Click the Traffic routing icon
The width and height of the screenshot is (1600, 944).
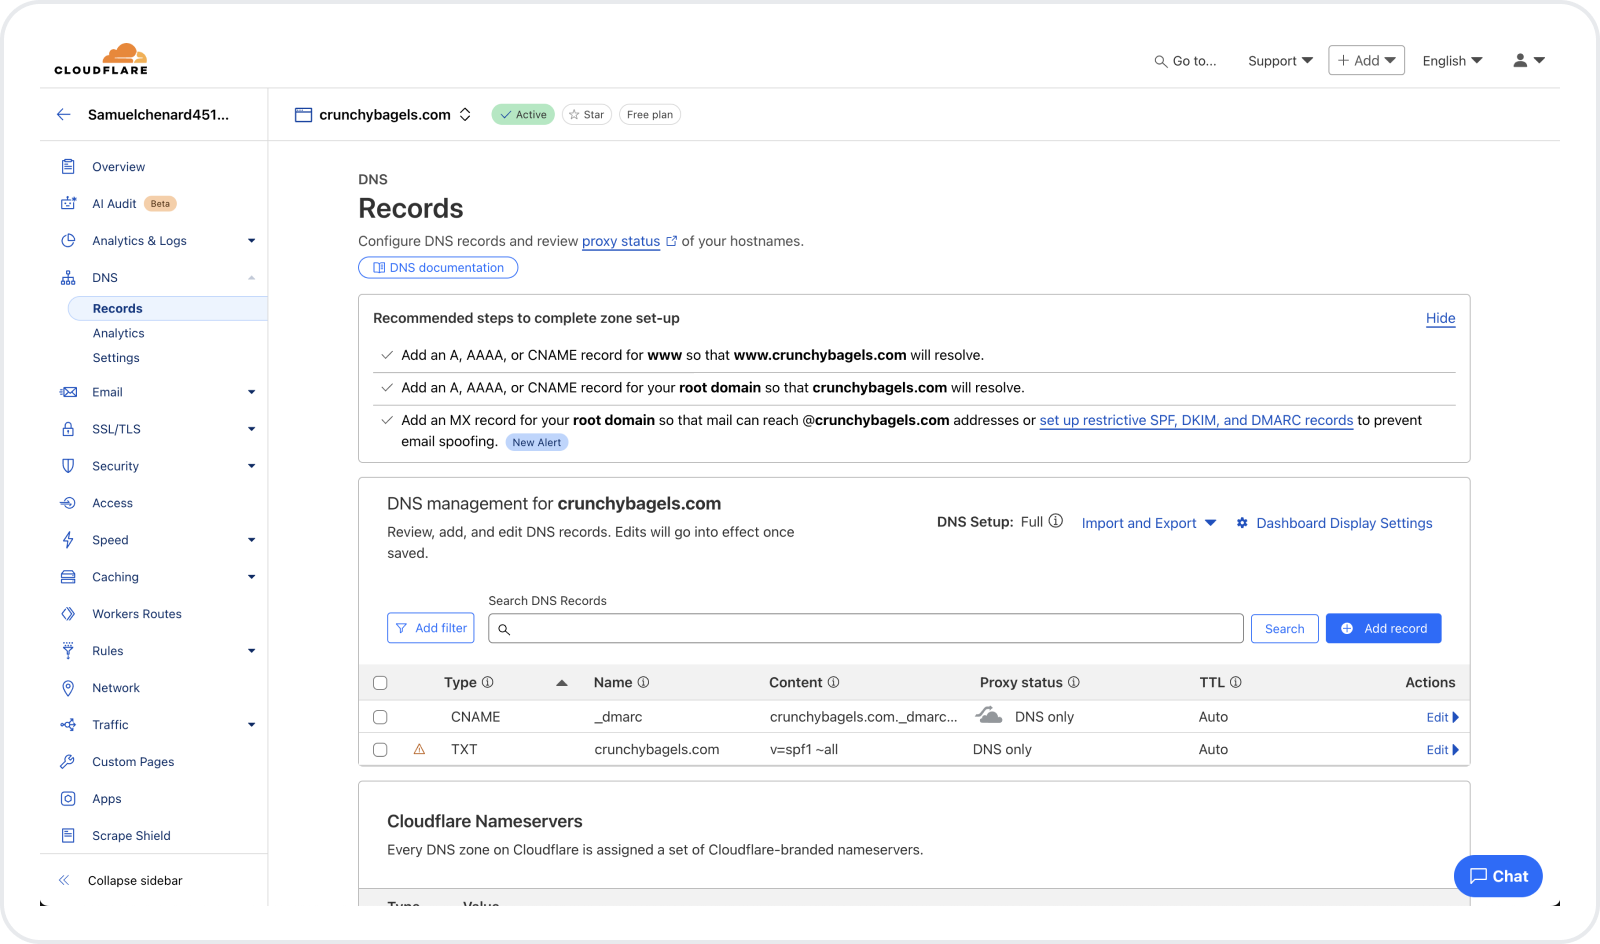pyautogui.click(x=68, y=725)
